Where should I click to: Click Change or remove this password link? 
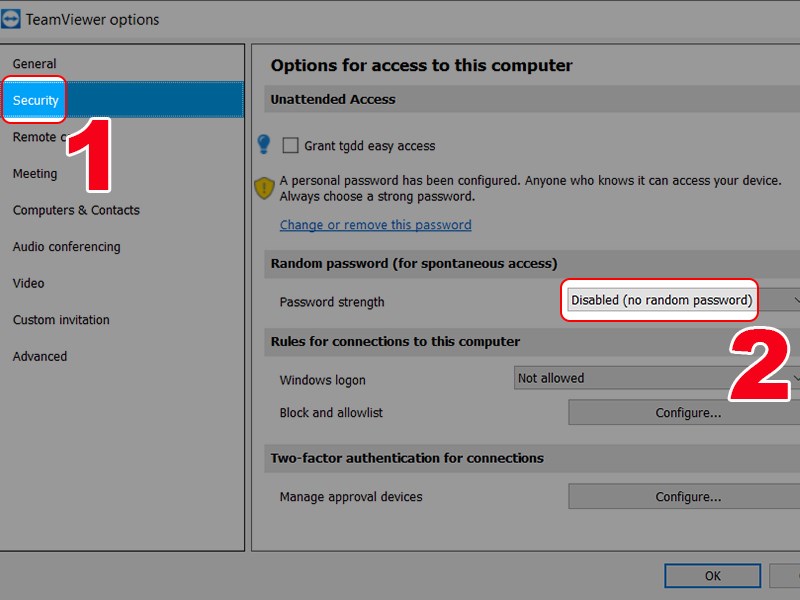pyautogui.click(x=376, y=225)
